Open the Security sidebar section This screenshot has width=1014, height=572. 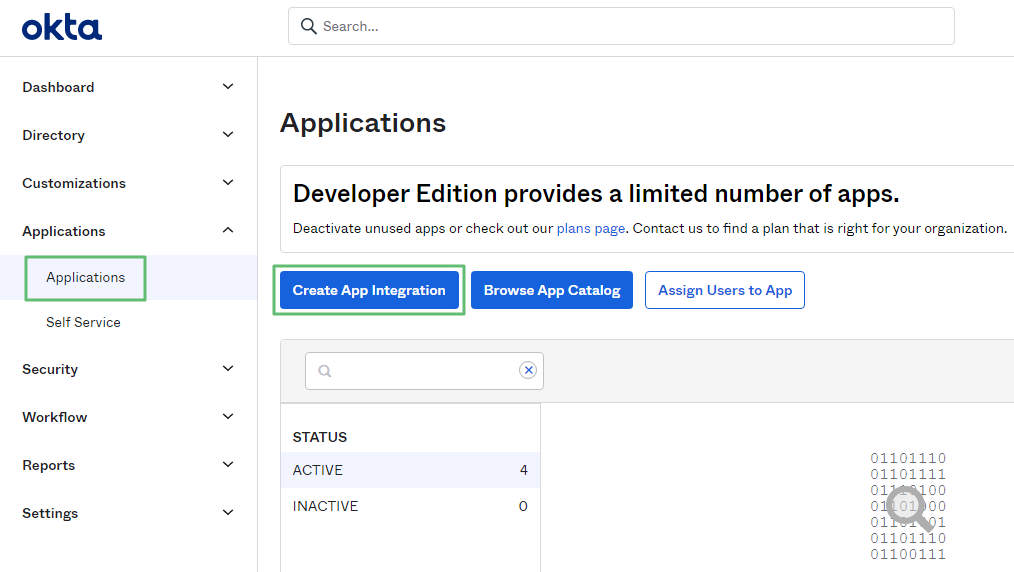pyautogui.click(x=50, y=369)
